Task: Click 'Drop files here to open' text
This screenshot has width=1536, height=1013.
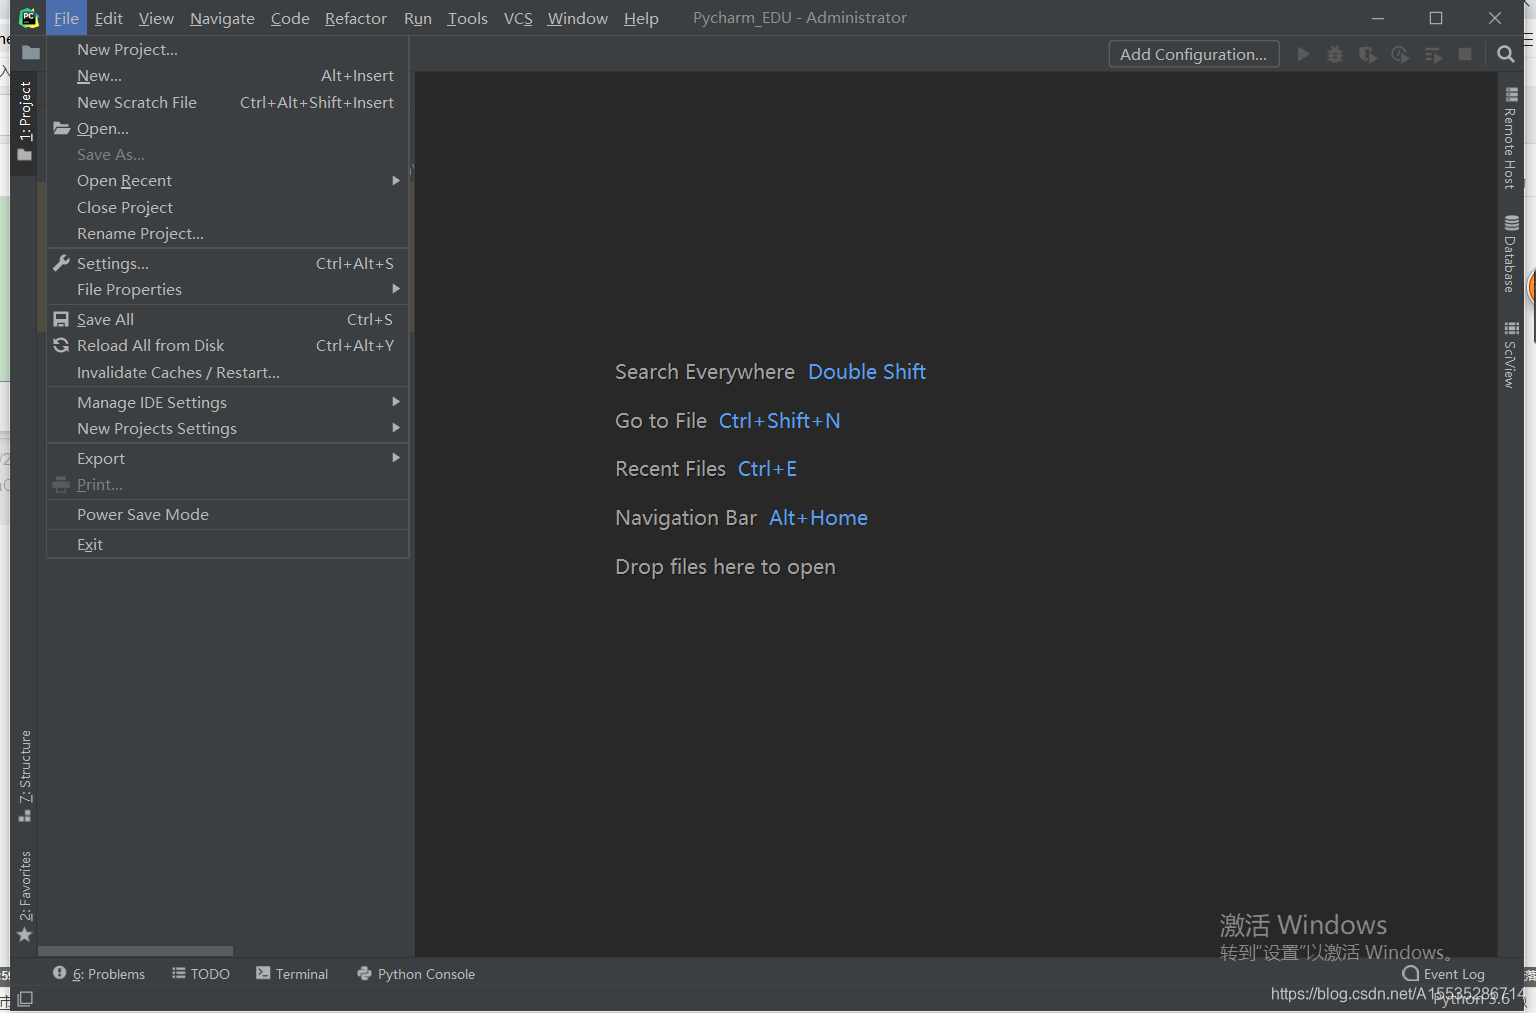Action: 725,567
